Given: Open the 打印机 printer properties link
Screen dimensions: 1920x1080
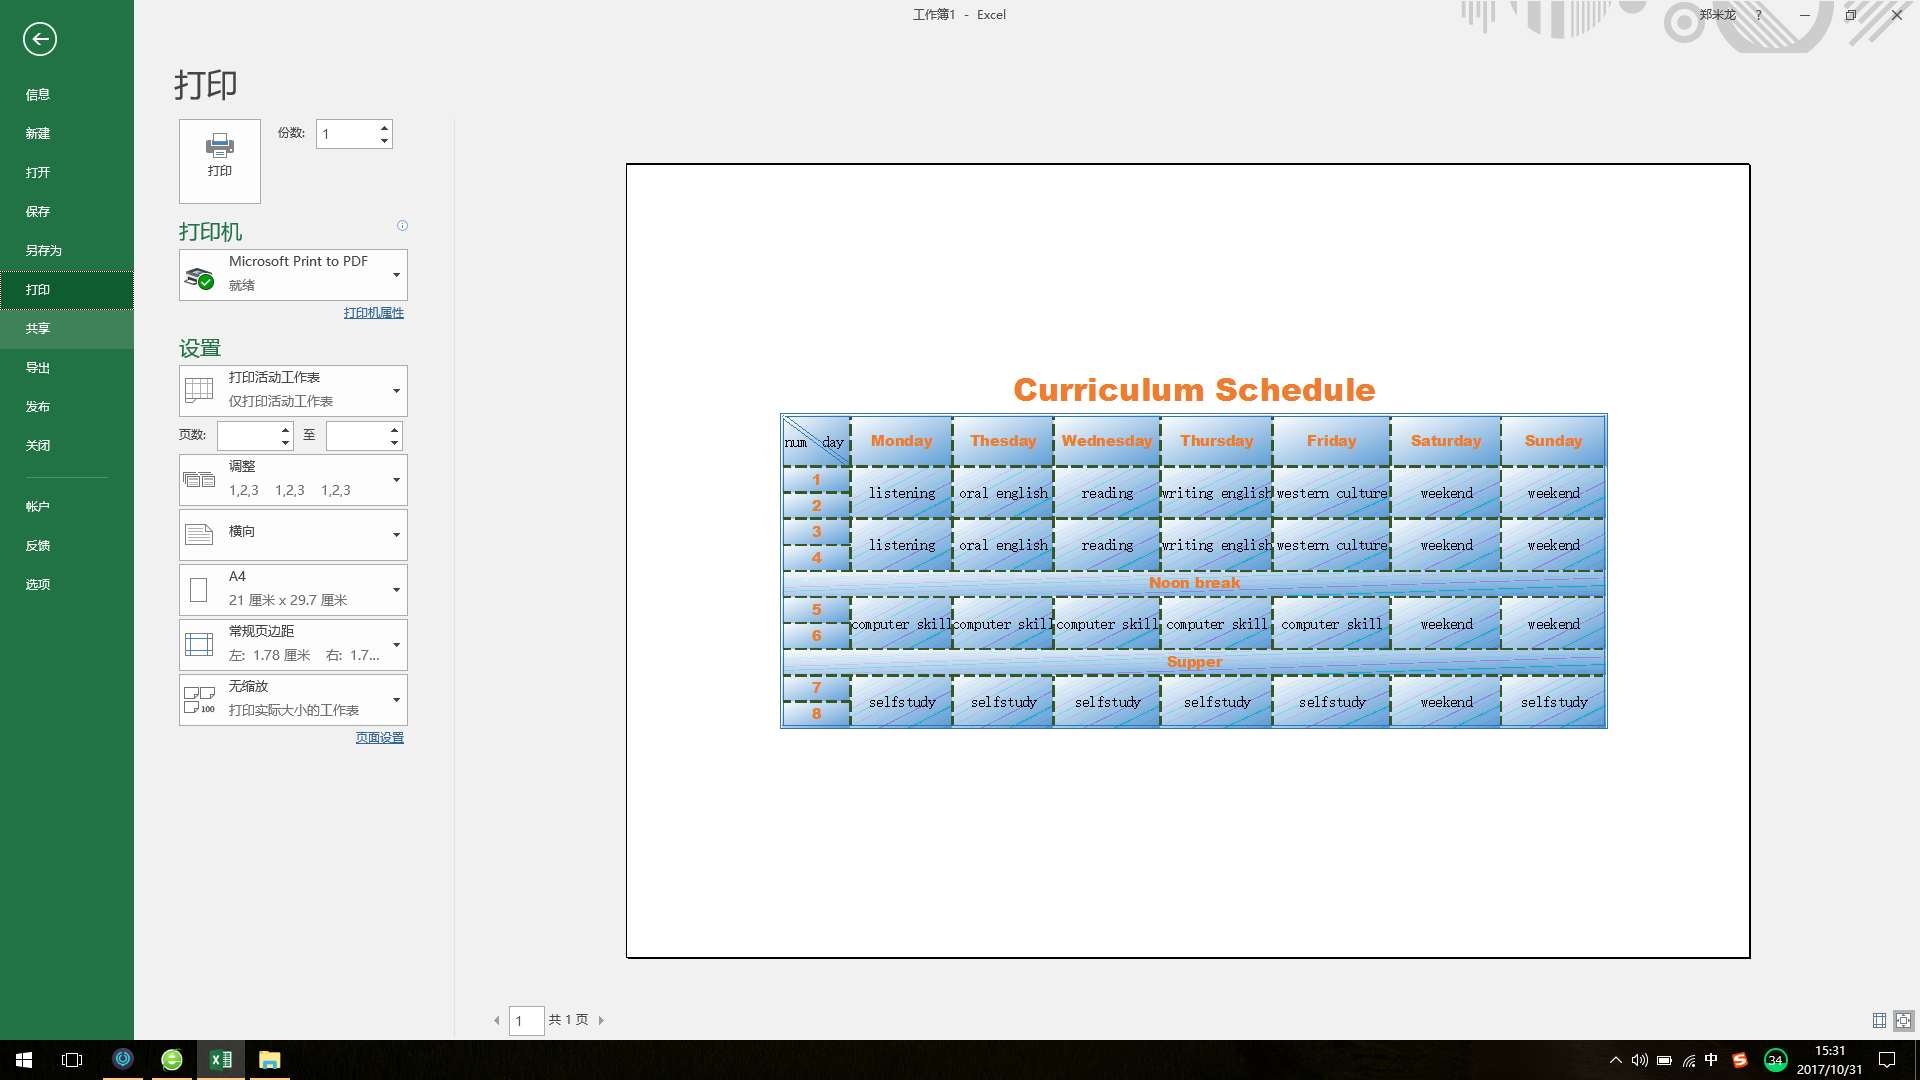Looking at the screenshot, I should pyautogui.click(x=373, y=311).
